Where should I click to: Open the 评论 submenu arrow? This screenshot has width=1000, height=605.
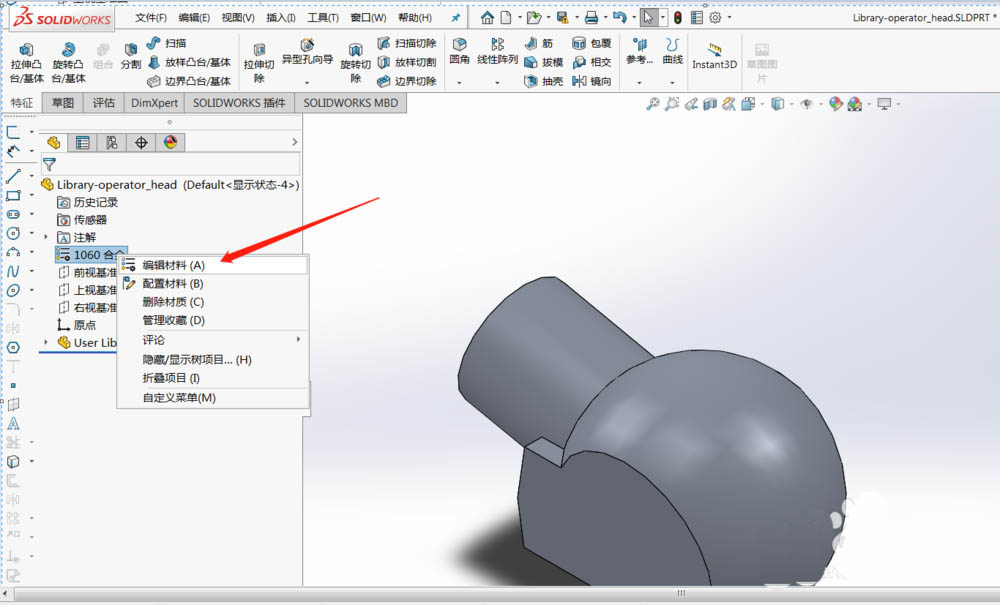click(x=298, y=339)
